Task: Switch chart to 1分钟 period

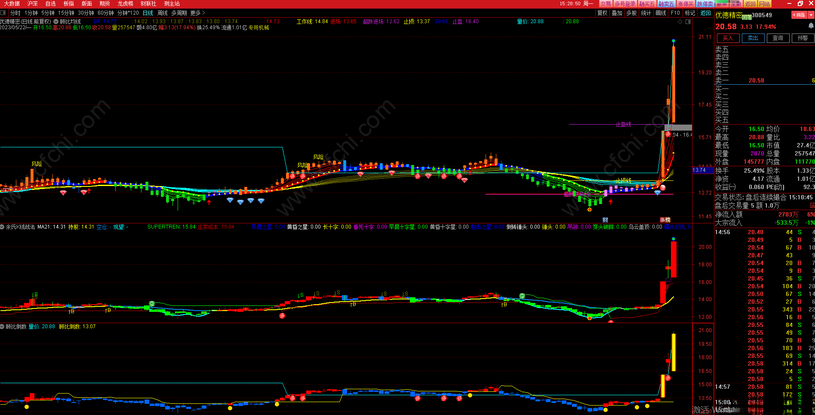Action: point(31,13)
